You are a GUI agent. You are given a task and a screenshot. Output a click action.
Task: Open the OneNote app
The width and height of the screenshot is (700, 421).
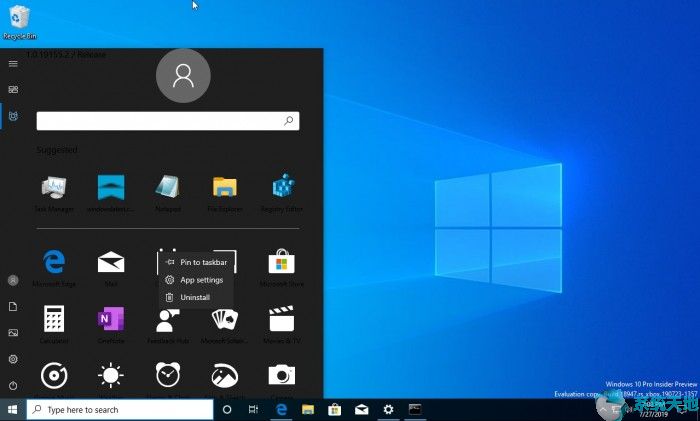[111, 318]
